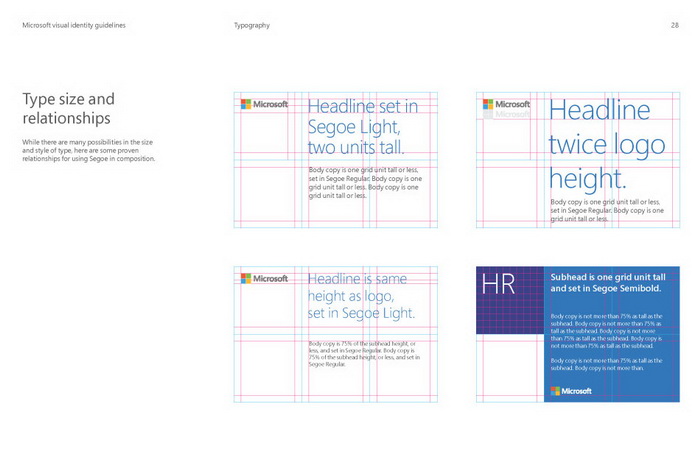Image resolution: width=700 pixels, height=452 pixels.
Task: Select the 'Type size and relationships' heading
Action: point(68,108)
